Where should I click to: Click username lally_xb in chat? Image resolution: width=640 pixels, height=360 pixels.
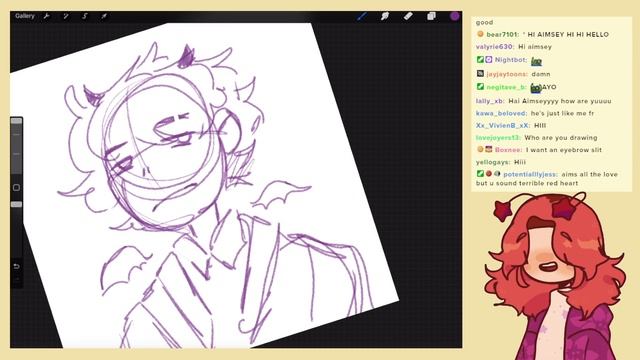click(x=490, y=101)
